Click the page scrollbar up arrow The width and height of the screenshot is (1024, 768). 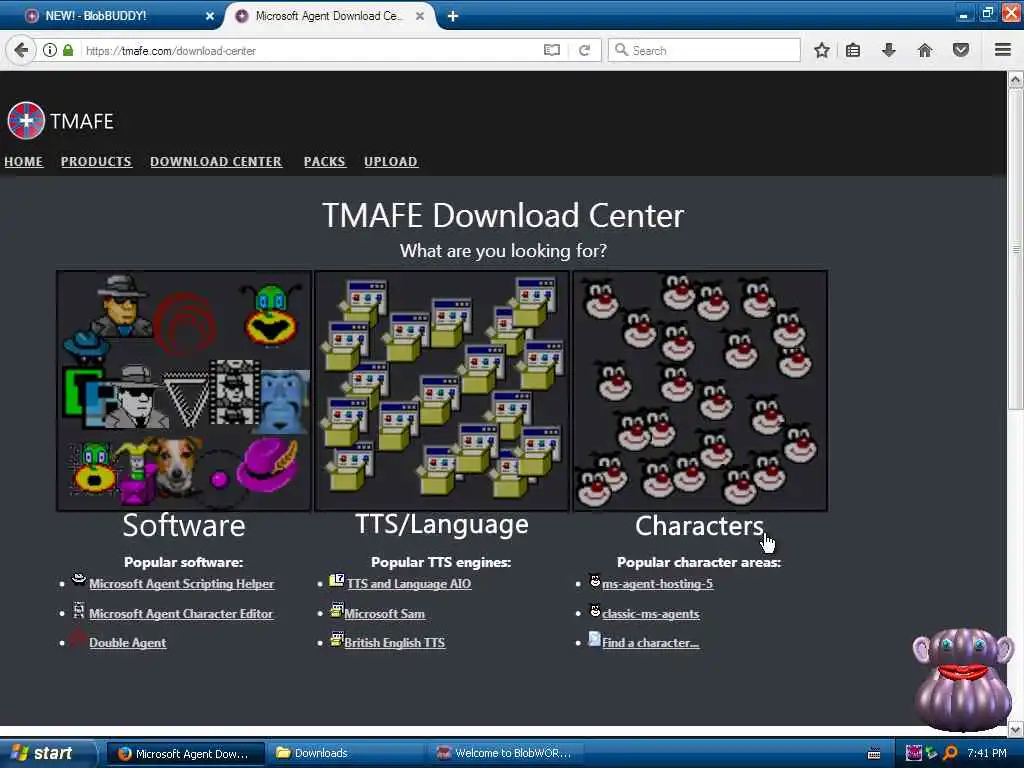[1016, 80]
